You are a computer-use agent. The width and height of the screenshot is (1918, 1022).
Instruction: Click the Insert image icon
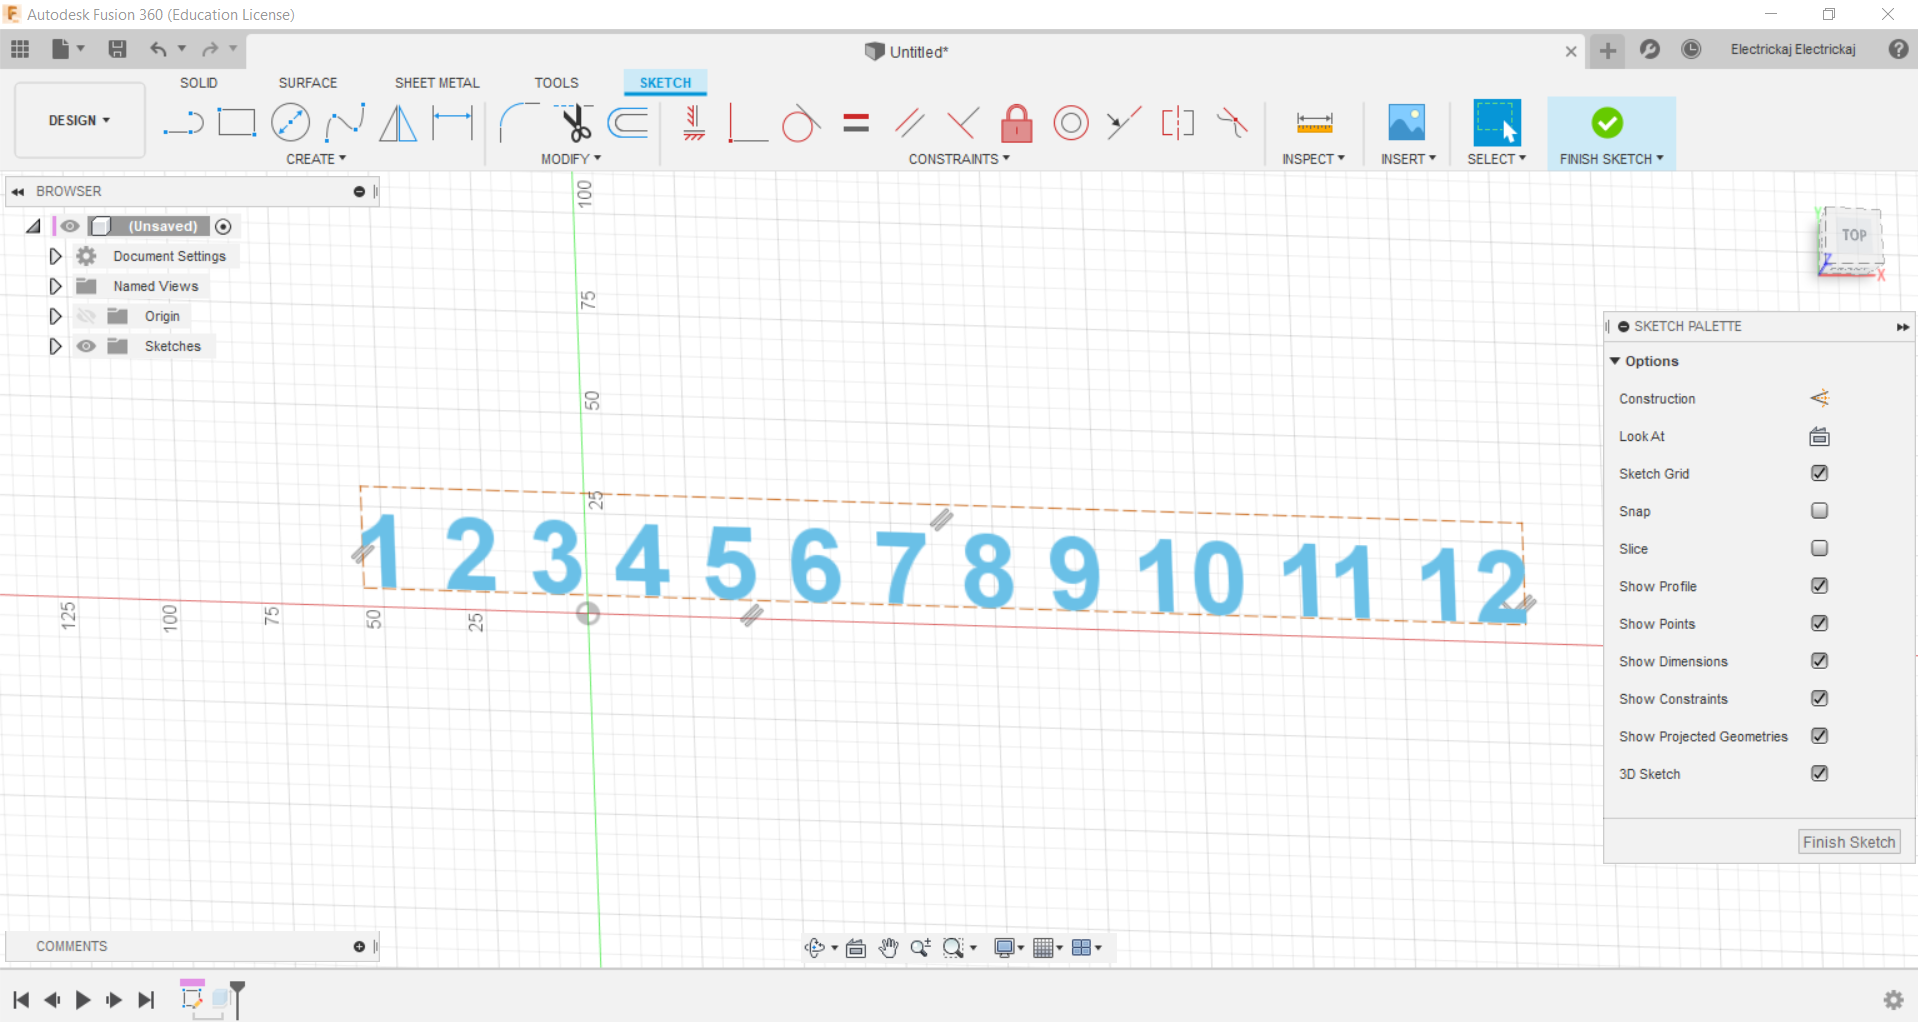click(1407, 123)
